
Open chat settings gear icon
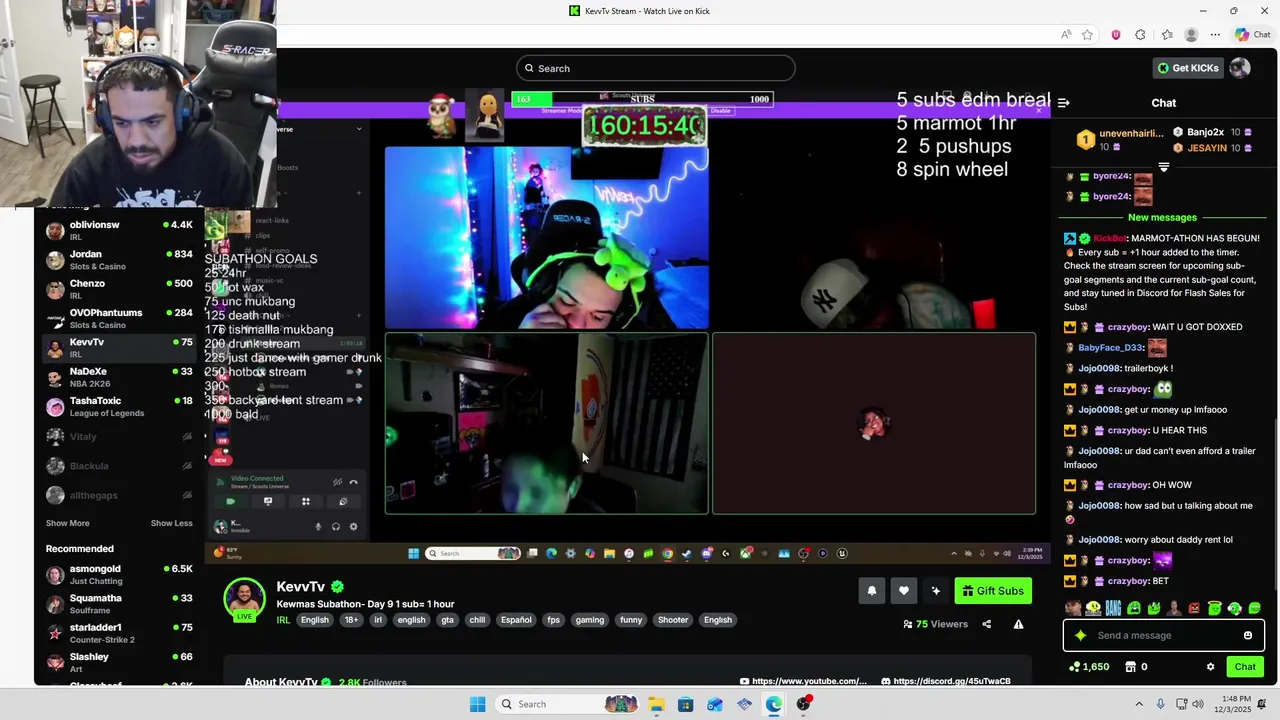tap(1210, 667)
